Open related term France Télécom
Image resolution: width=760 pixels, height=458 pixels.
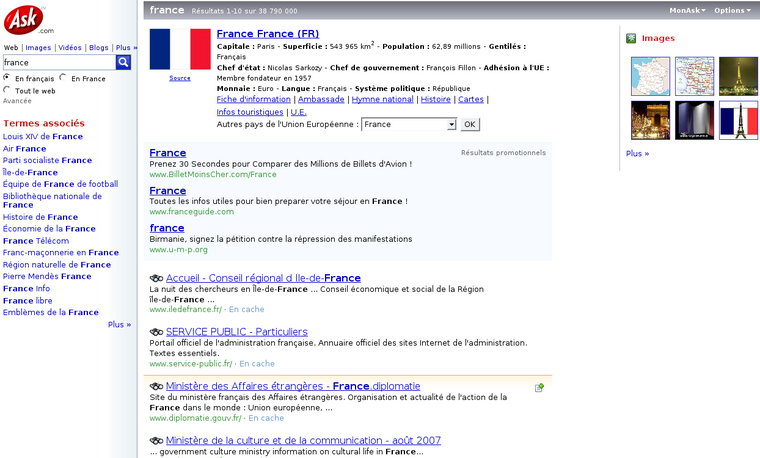pyautogui.click(x=36, y=241)
